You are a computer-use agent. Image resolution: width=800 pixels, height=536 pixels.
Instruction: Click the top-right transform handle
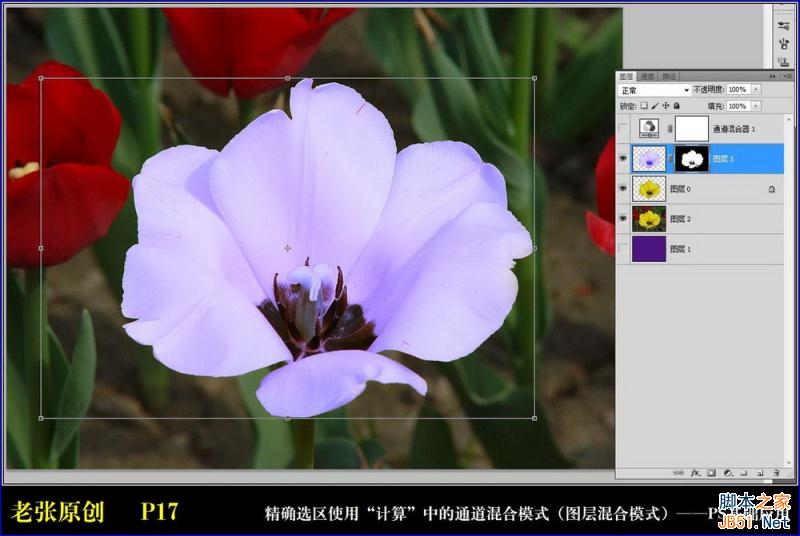click(x=534, y=79)
